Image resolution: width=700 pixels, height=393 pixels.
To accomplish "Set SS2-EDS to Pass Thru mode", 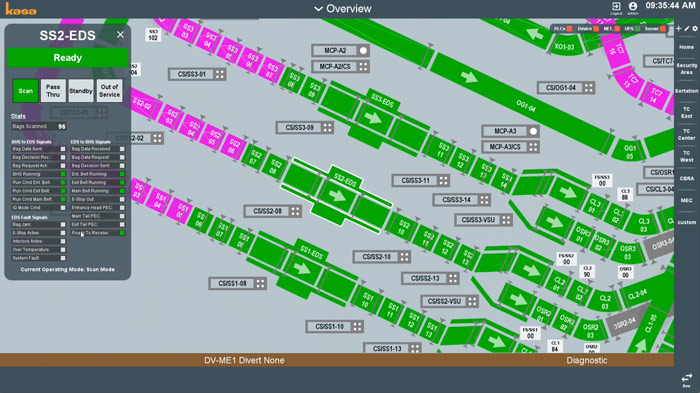I will (x=53, y=91).
